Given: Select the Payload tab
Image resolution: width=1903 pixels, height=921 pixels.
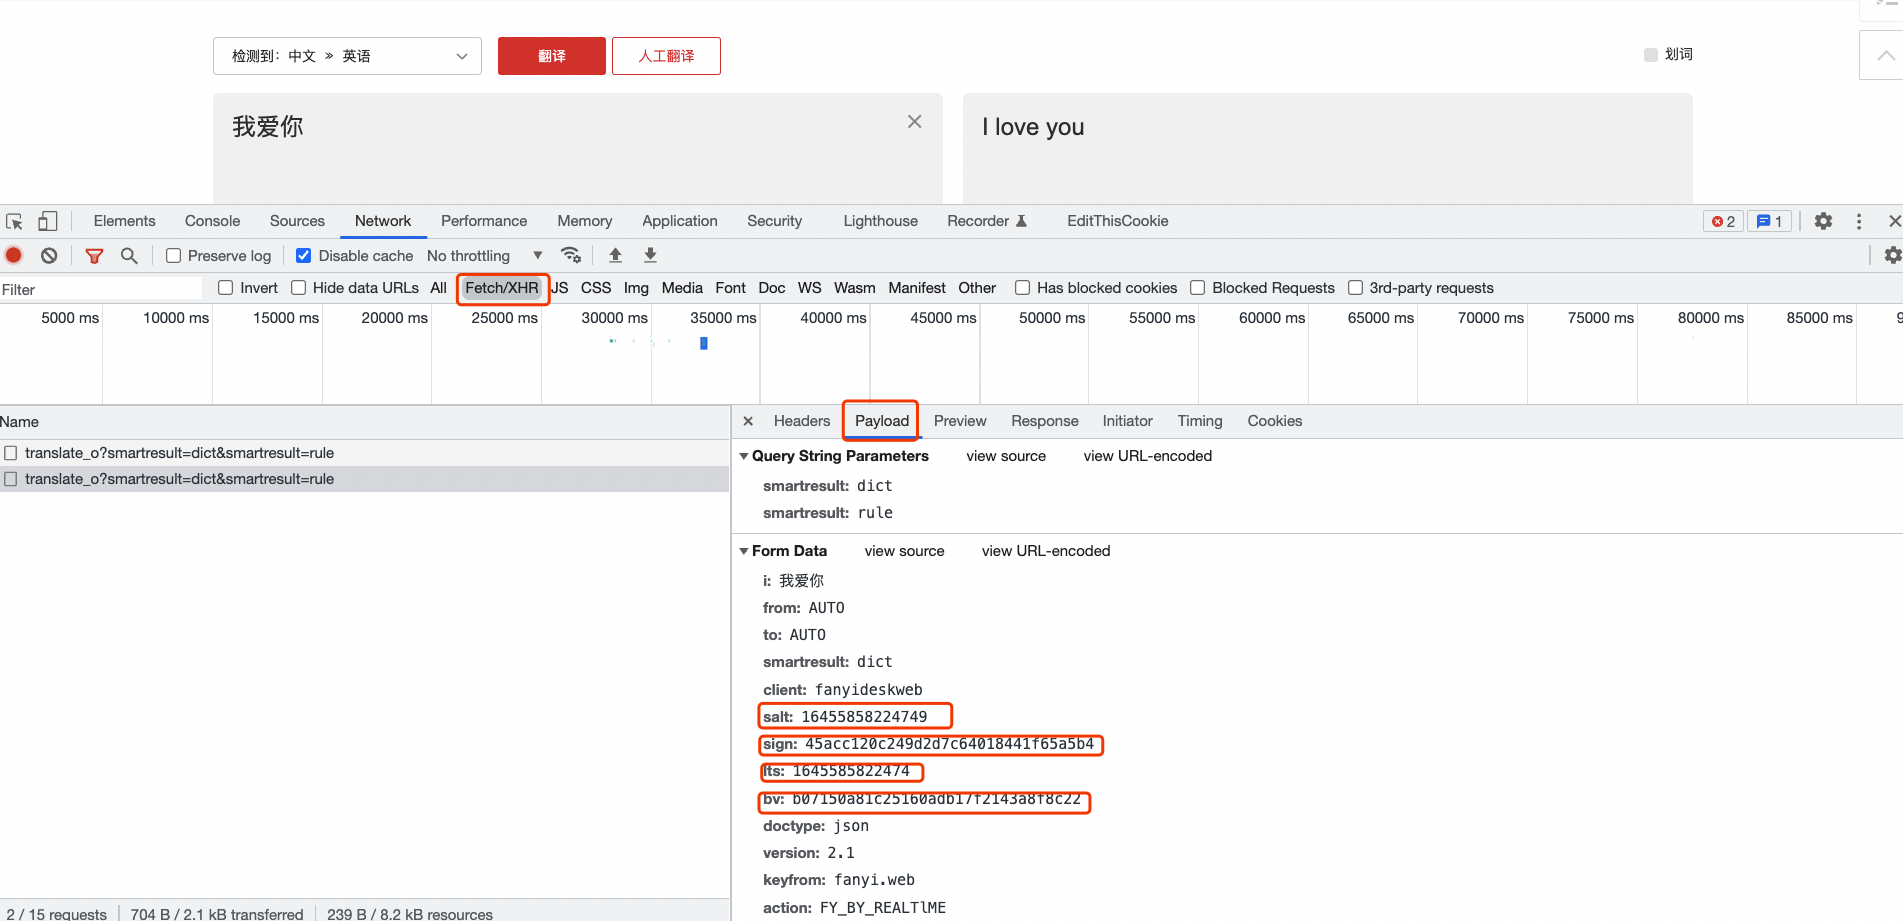Looking at the screenshot, I should point(882,421).
